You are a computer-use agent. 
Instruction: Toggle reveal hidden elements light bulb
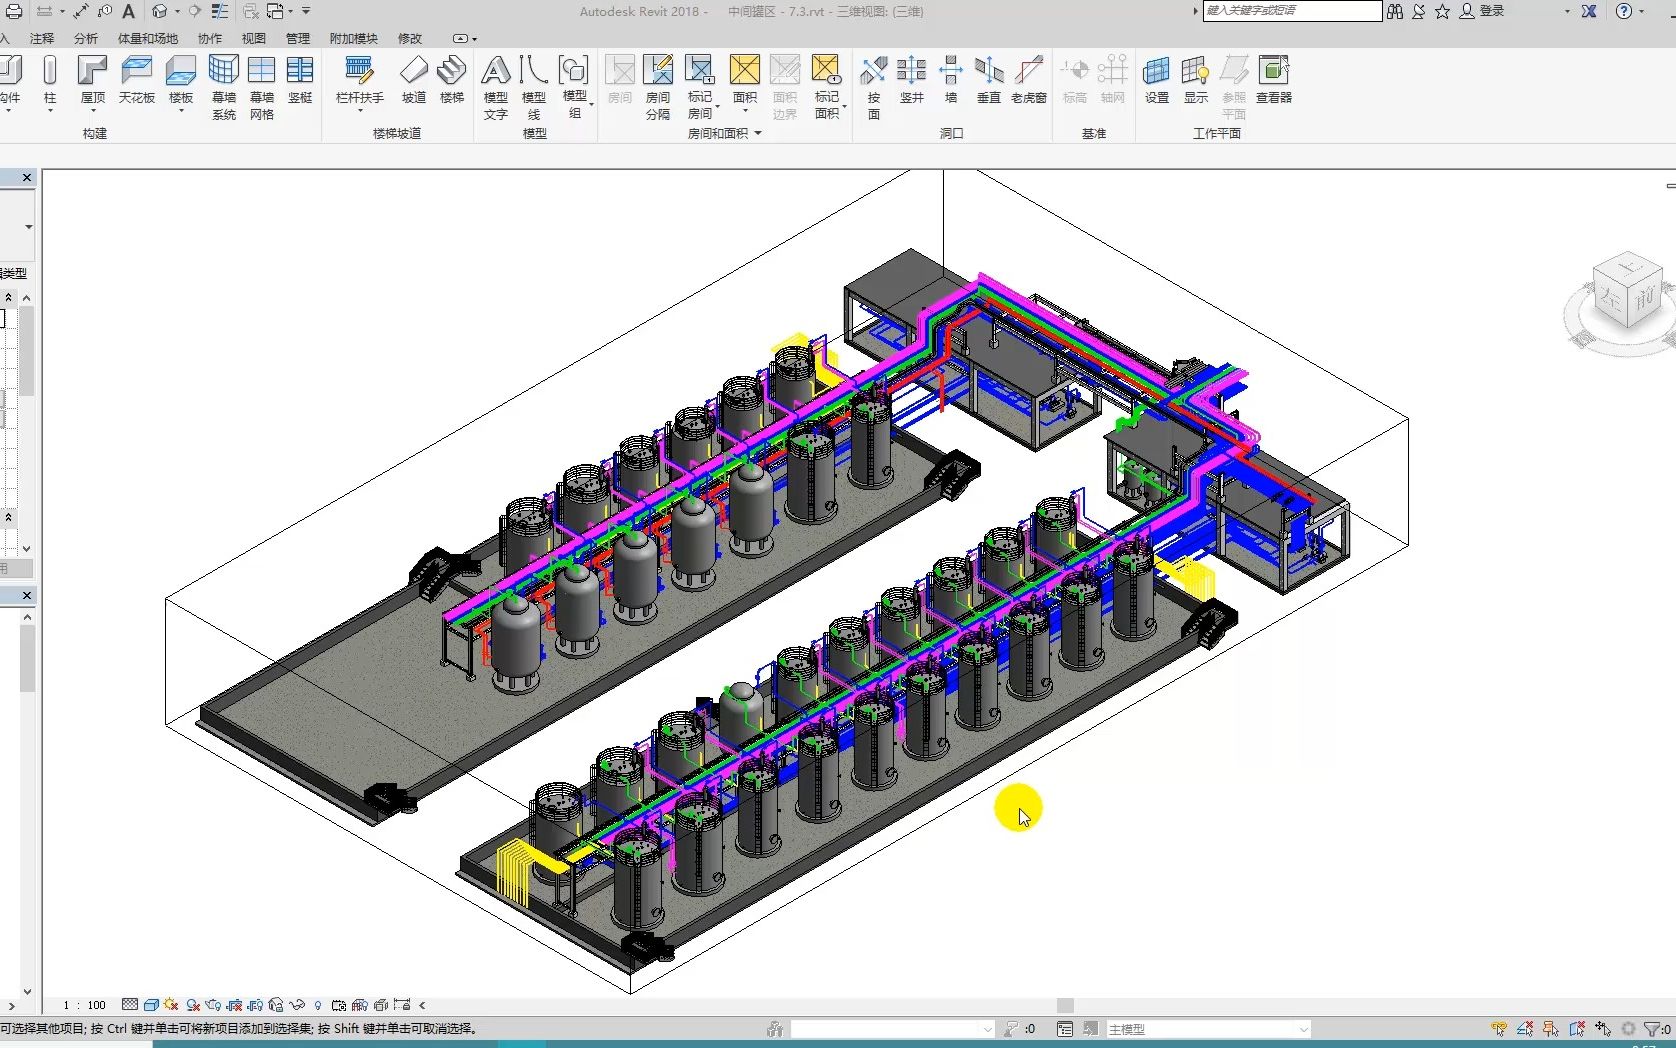(x=318, y=1005)
